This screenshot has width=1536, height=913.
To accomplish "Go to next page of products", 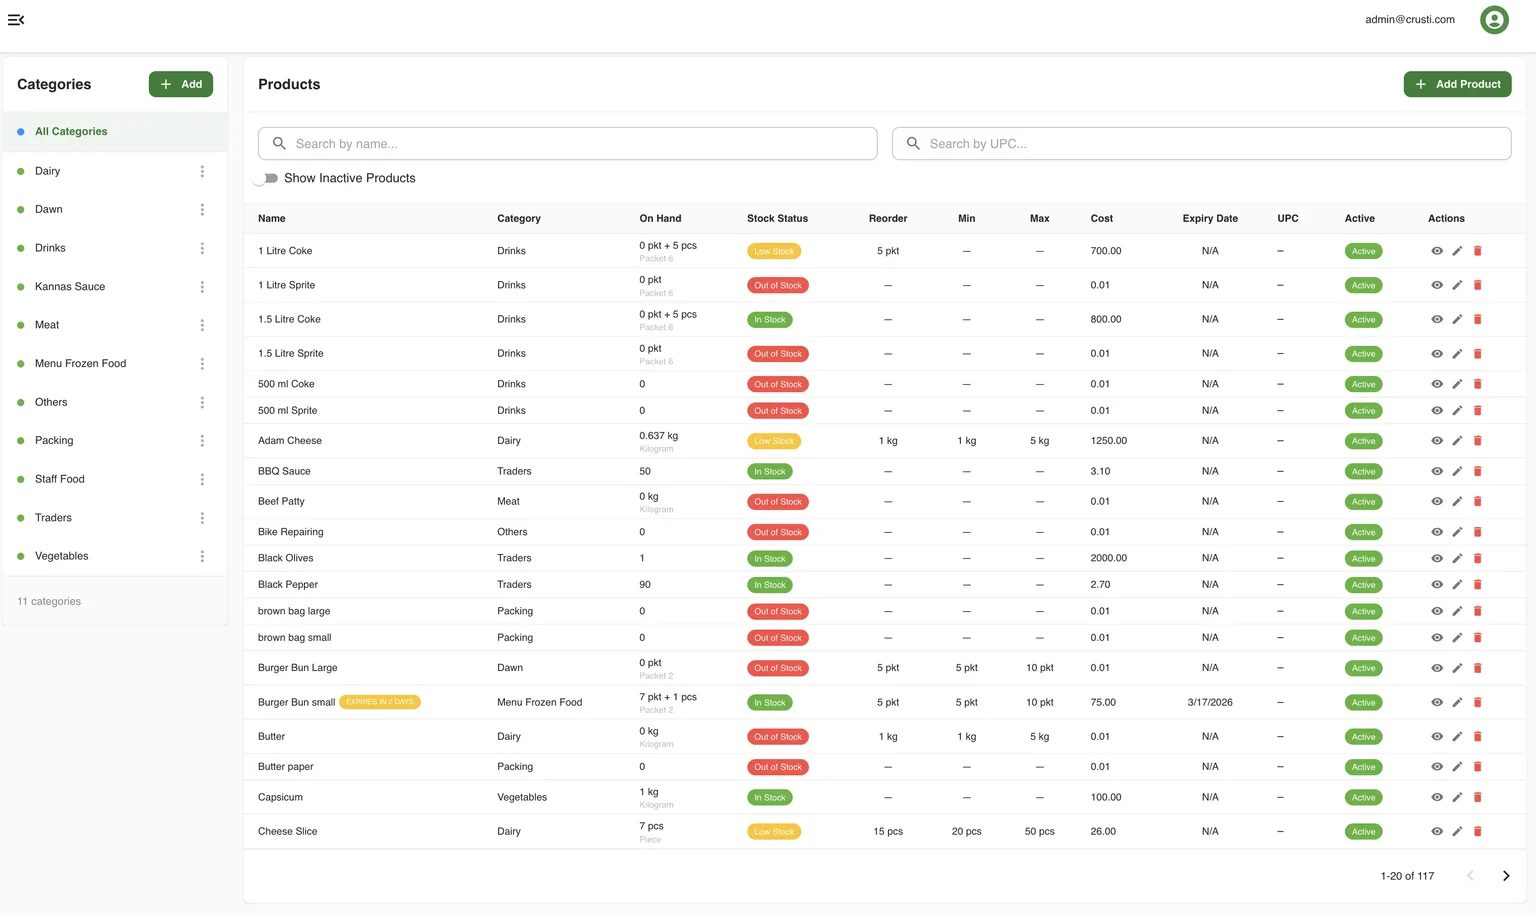I will [x=1505, y=875].
